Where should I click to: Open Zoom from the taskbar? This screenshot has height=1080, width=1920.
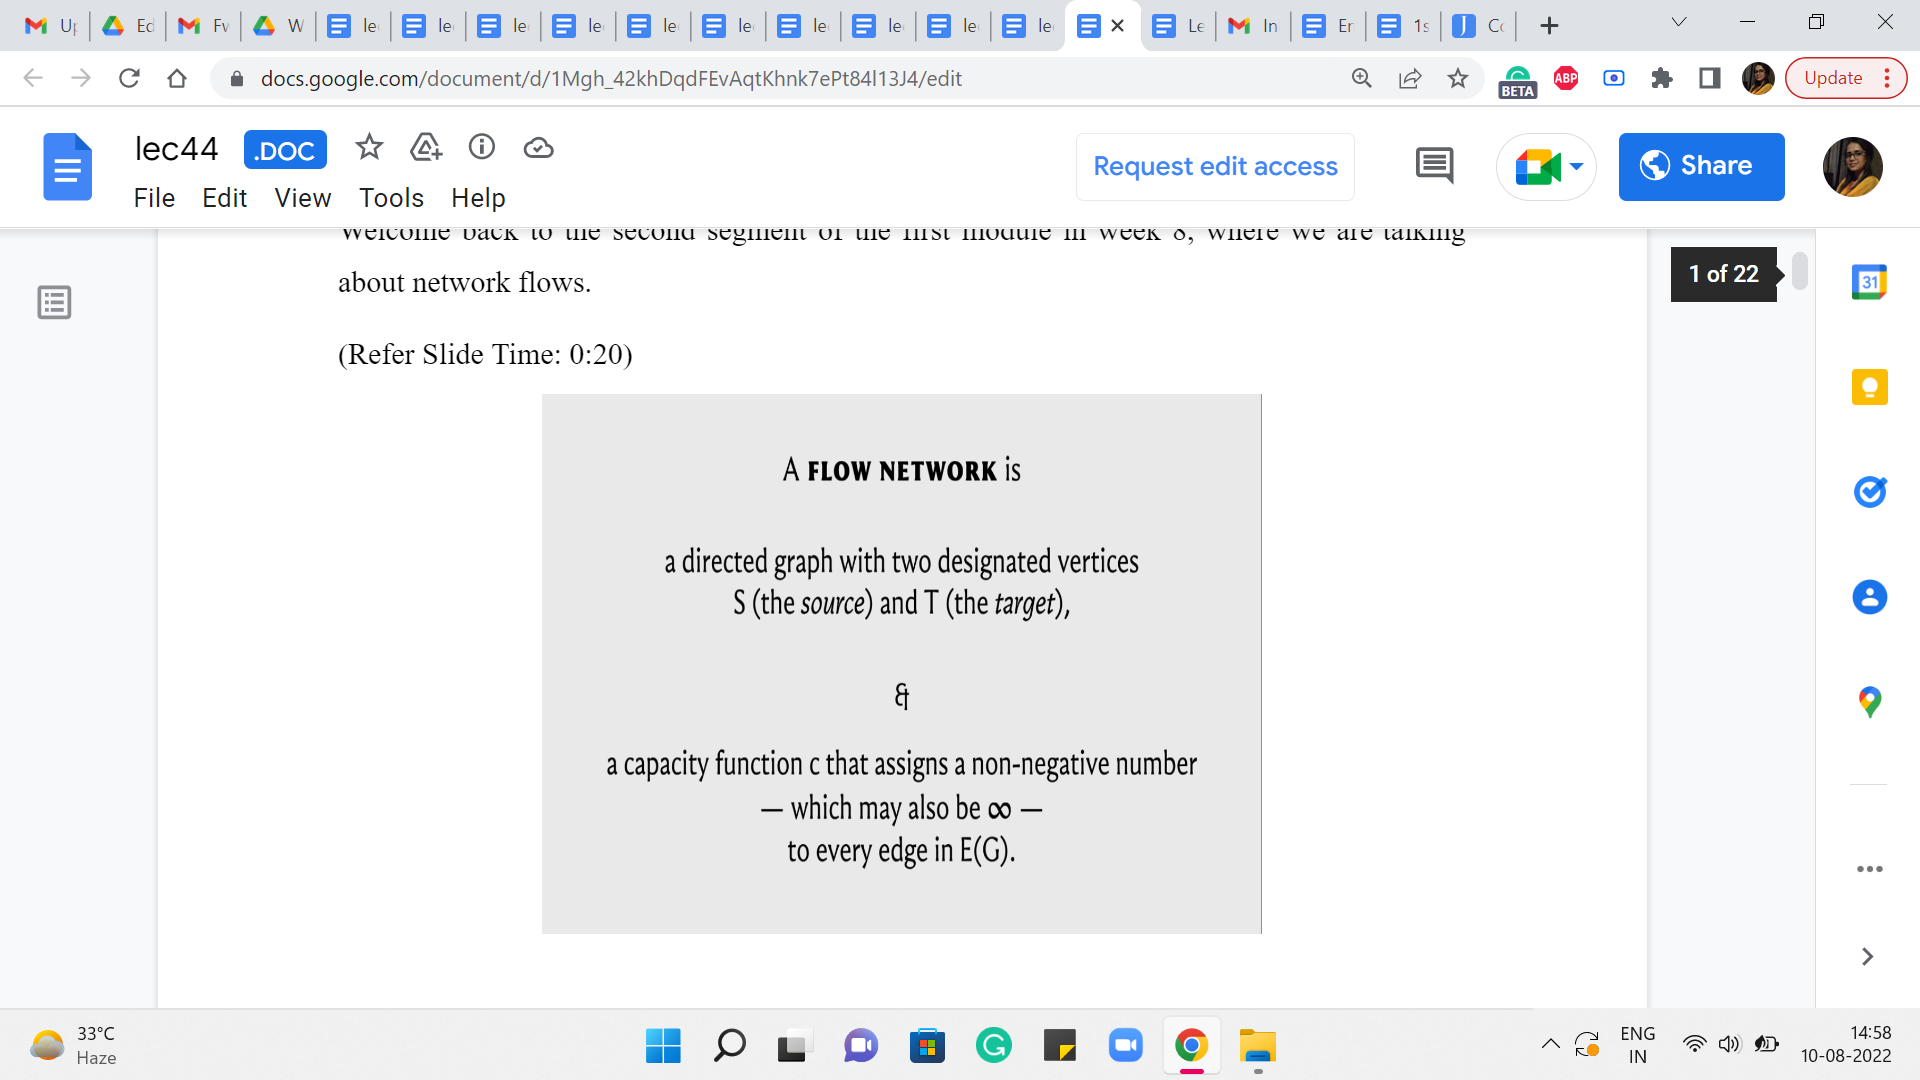[1125, 1046]
